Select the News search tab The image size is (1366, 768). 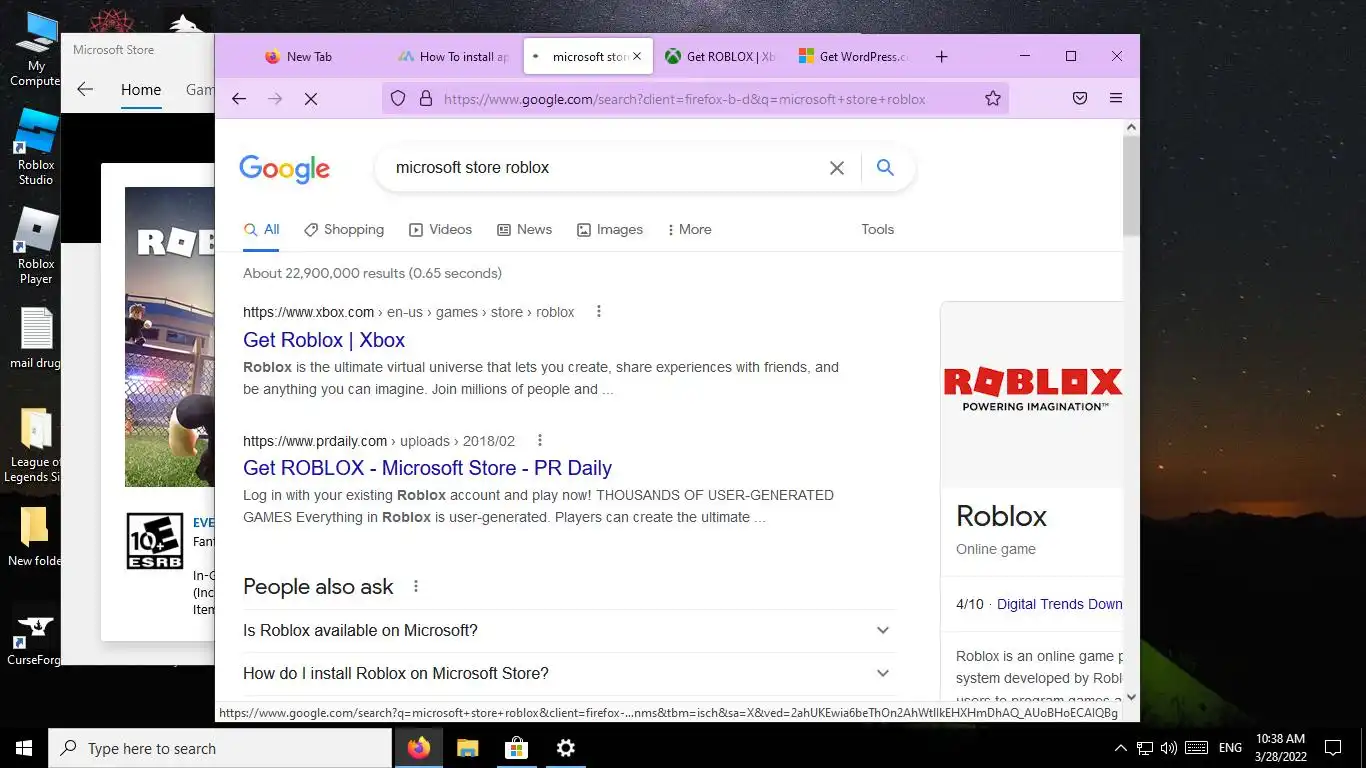click(x=524, y=230)
